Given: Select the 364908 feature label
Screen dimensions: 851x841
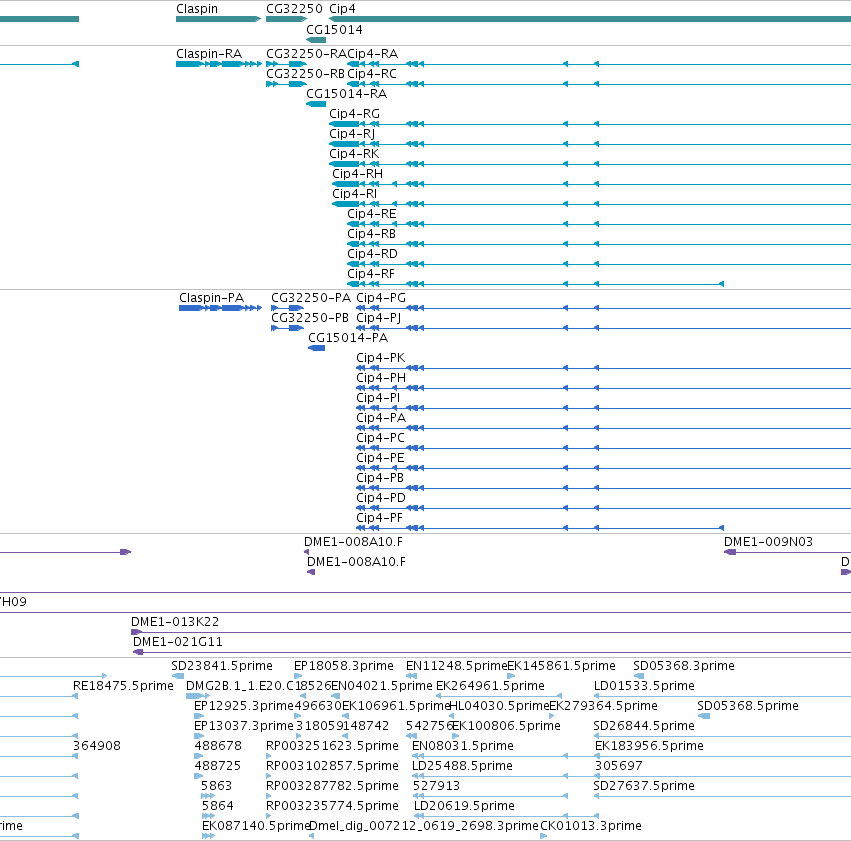Looking at the screenshot, I should pos(97,746).
